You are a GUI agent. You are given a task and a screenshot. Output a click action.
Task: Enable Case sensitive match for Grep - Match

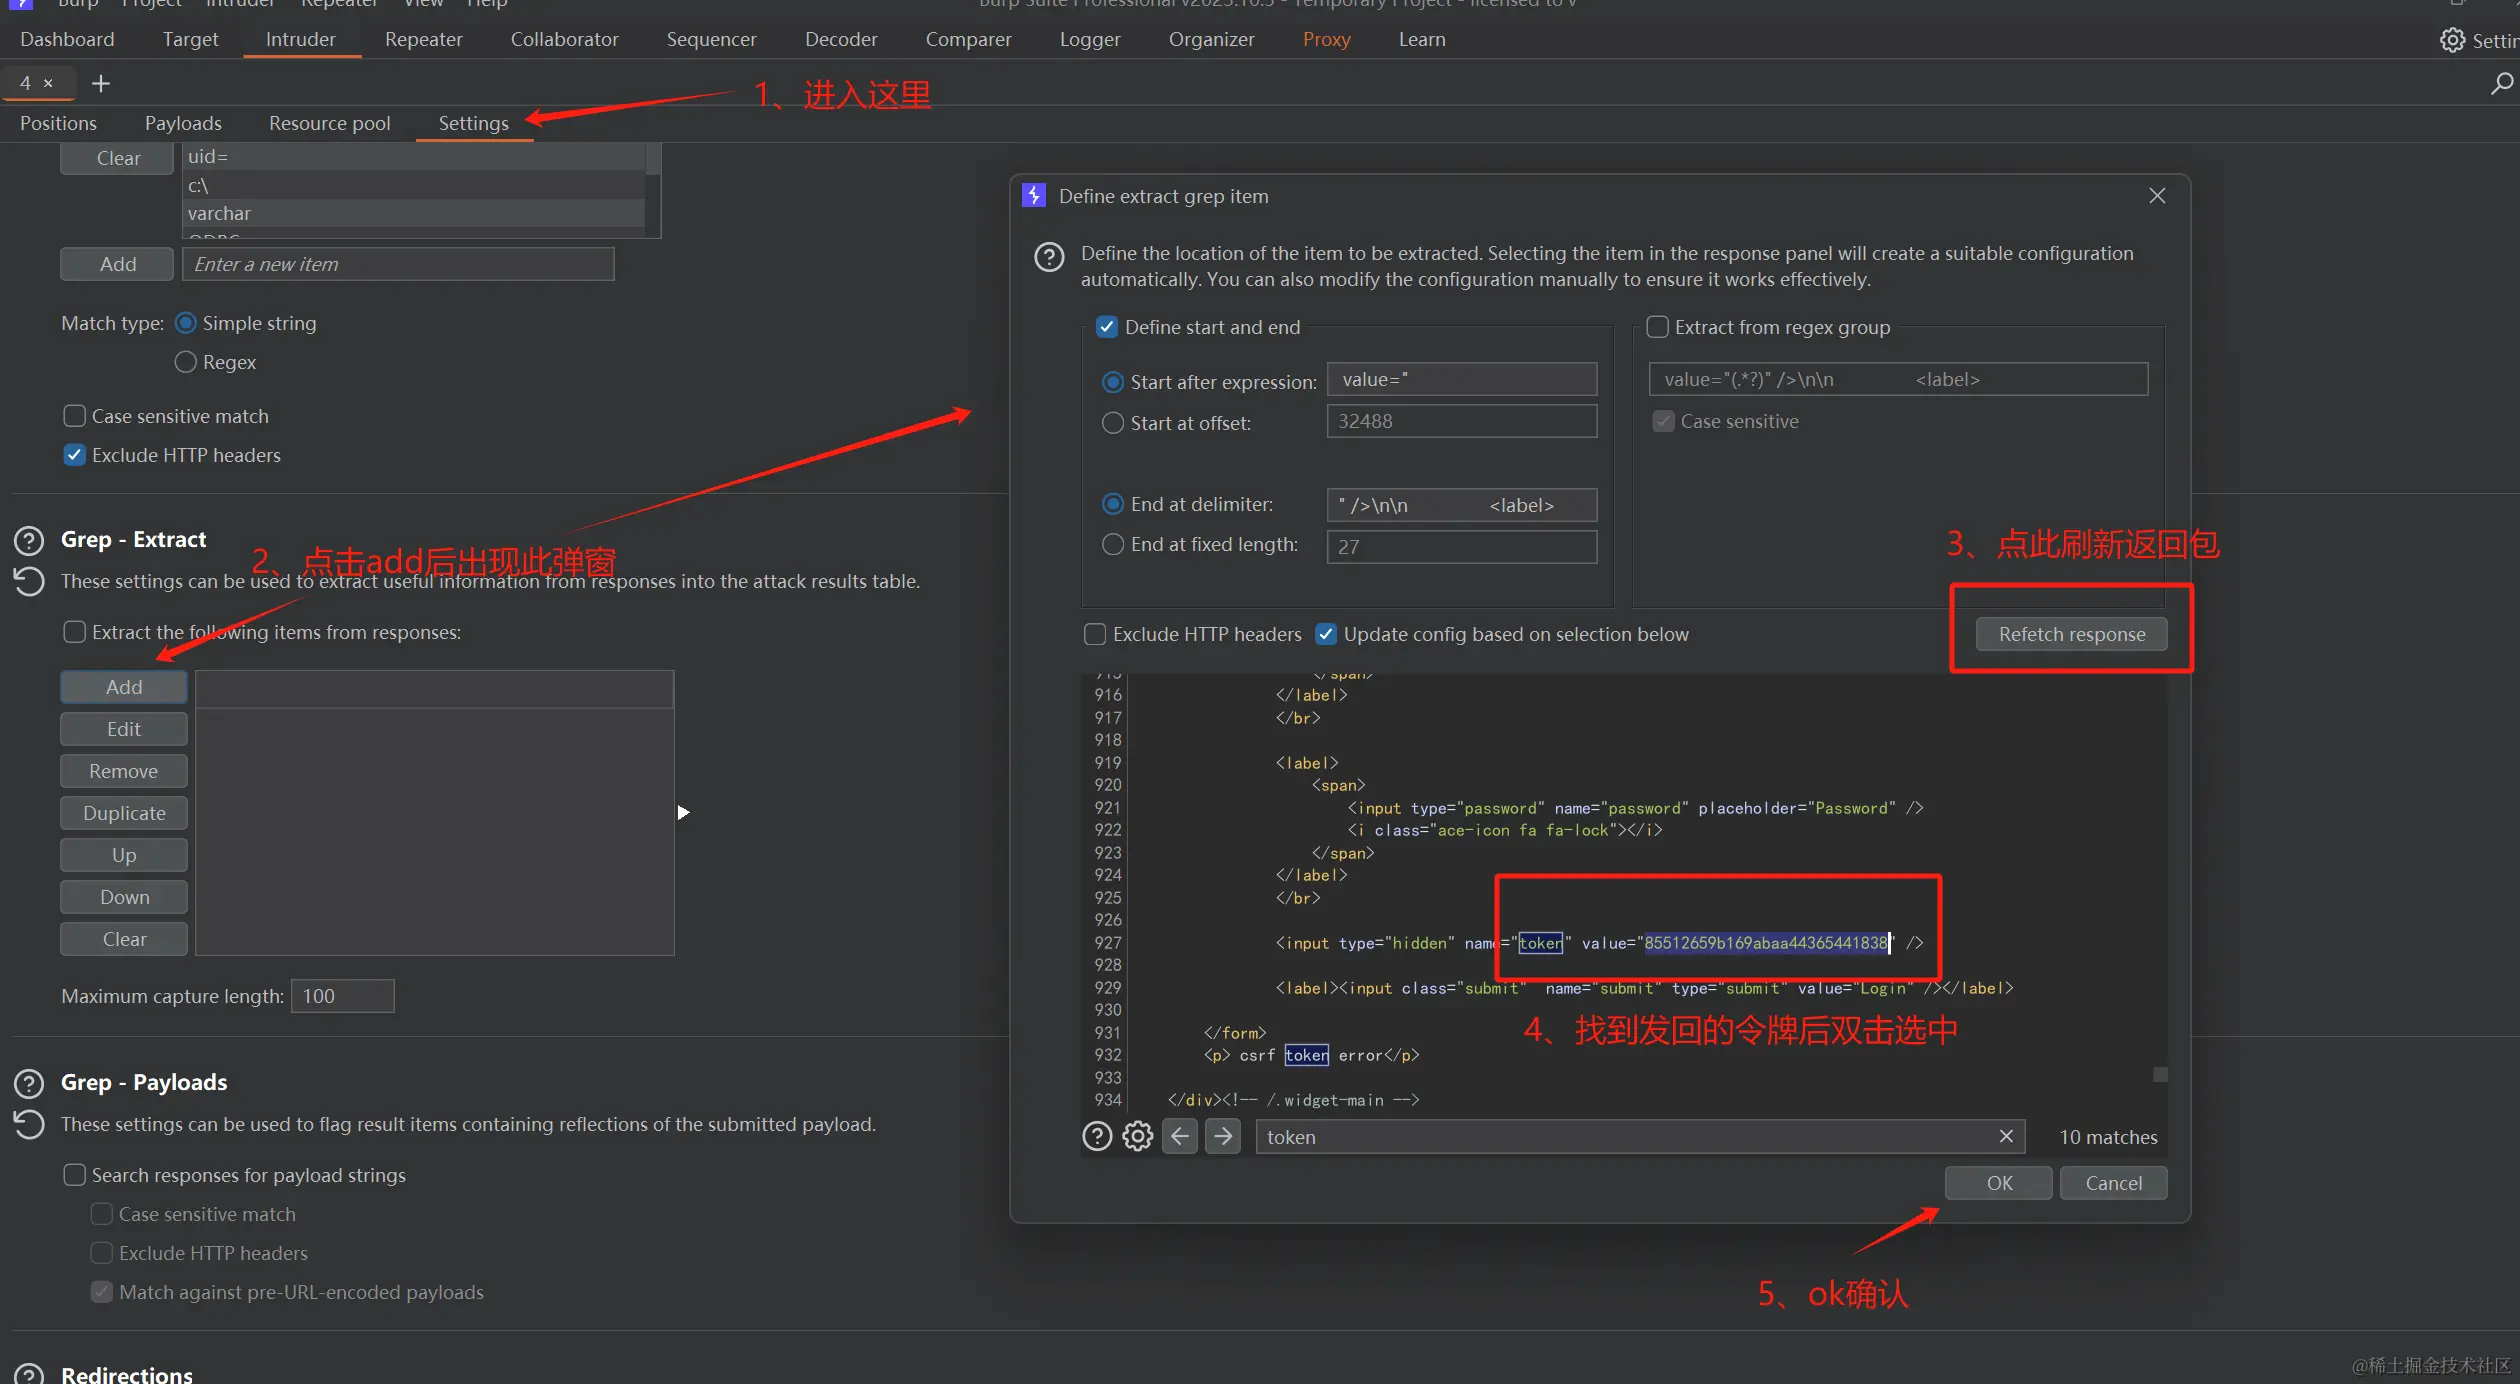(x=74, y=416)
